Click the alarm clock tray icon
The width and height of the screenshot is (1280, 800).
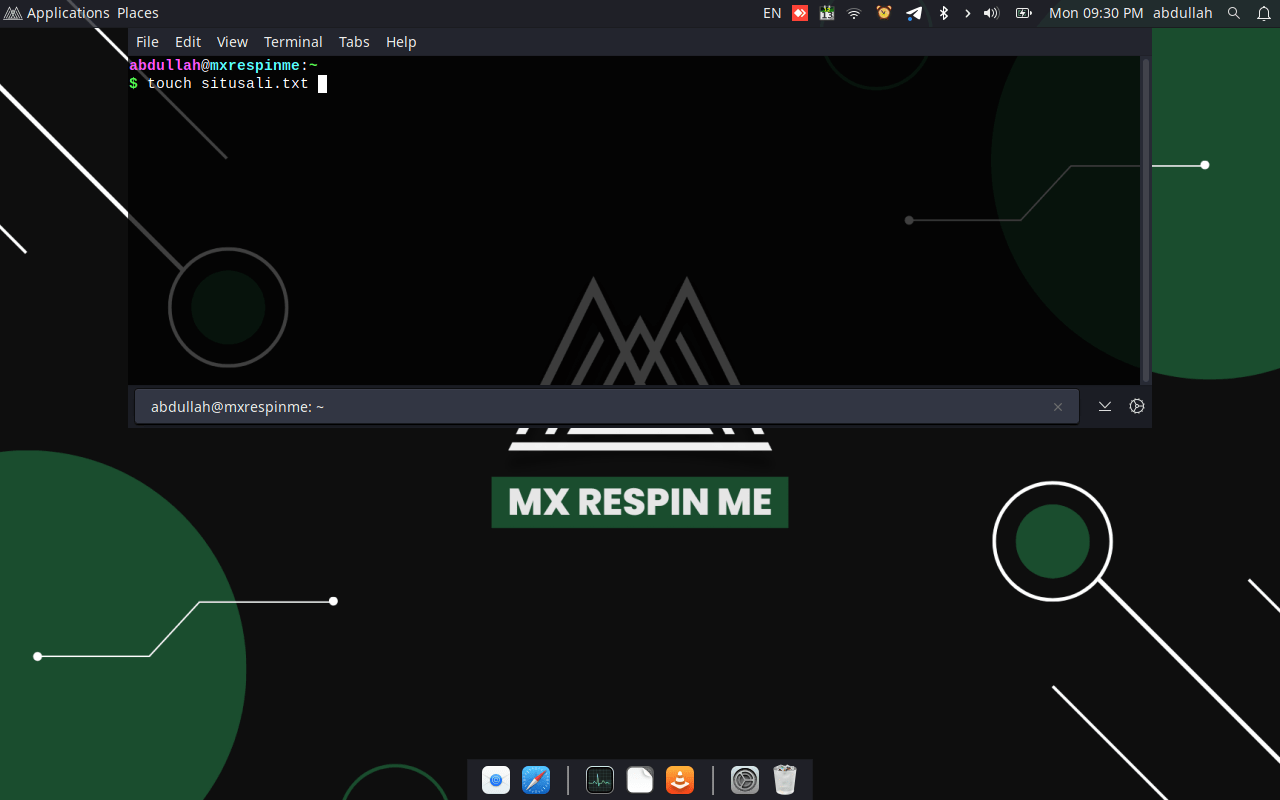[884, 13]
